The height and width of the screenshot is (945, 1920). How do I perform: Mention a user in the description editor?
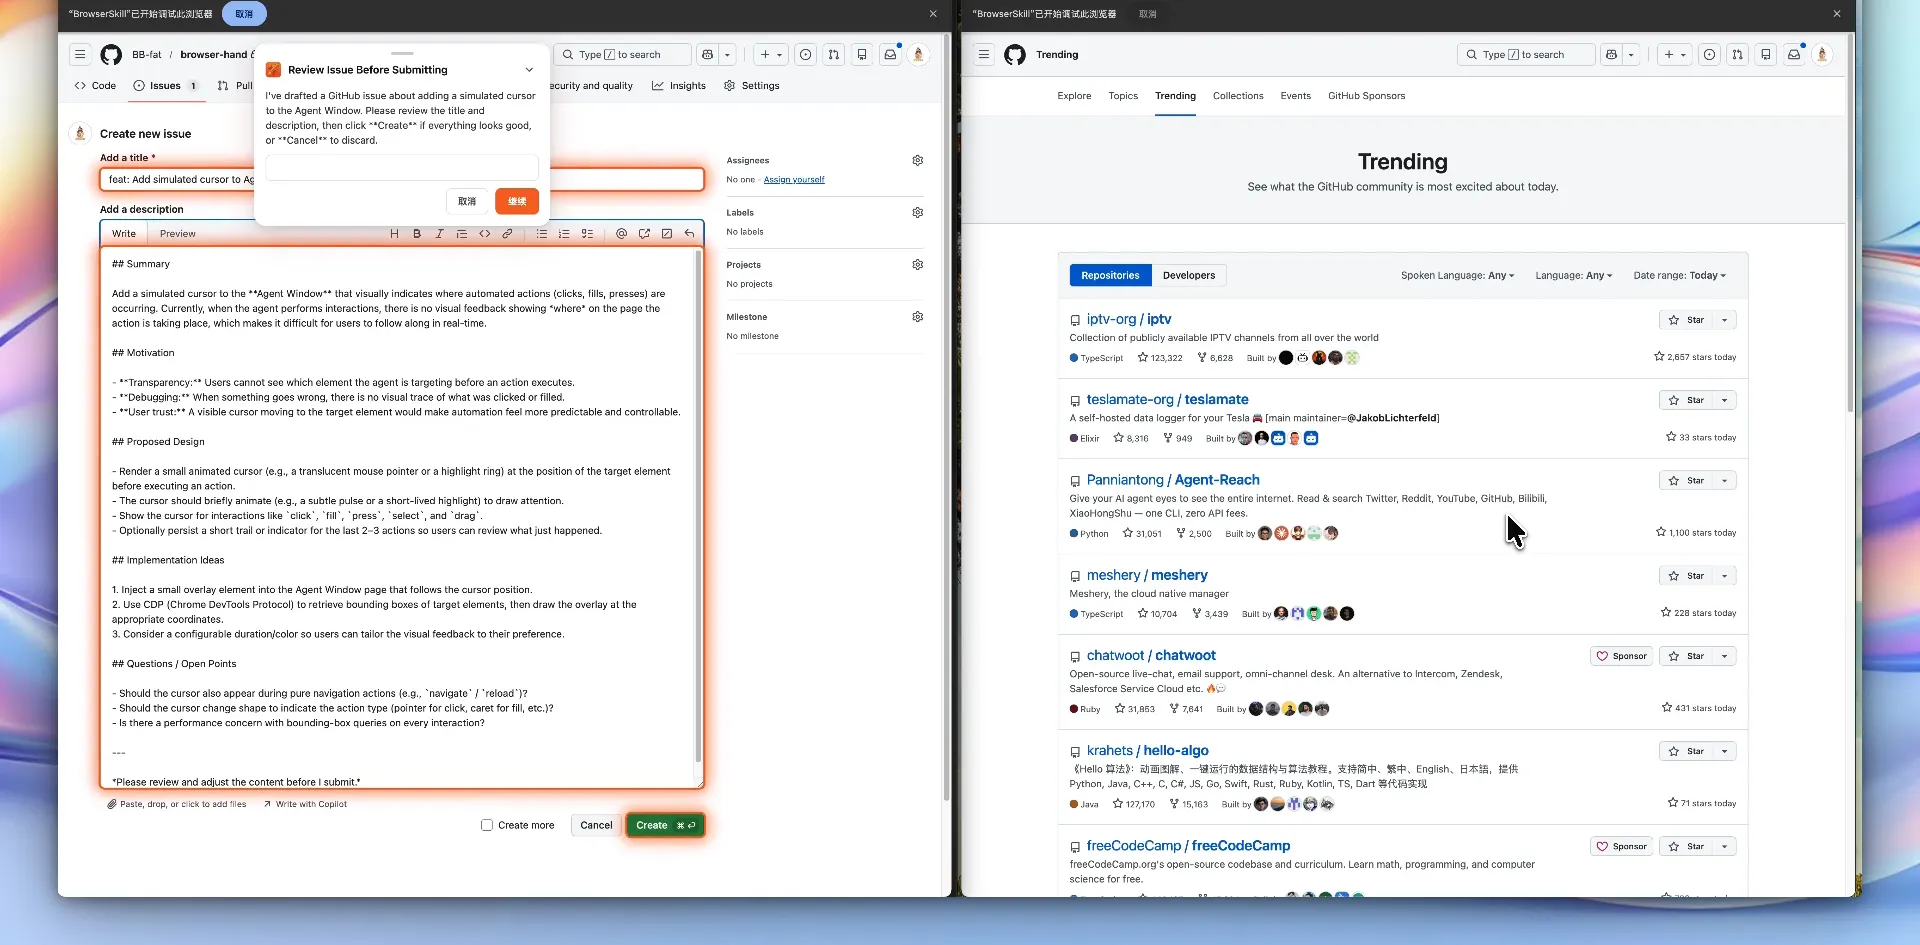pyautogui.click(x=621, y=234)
